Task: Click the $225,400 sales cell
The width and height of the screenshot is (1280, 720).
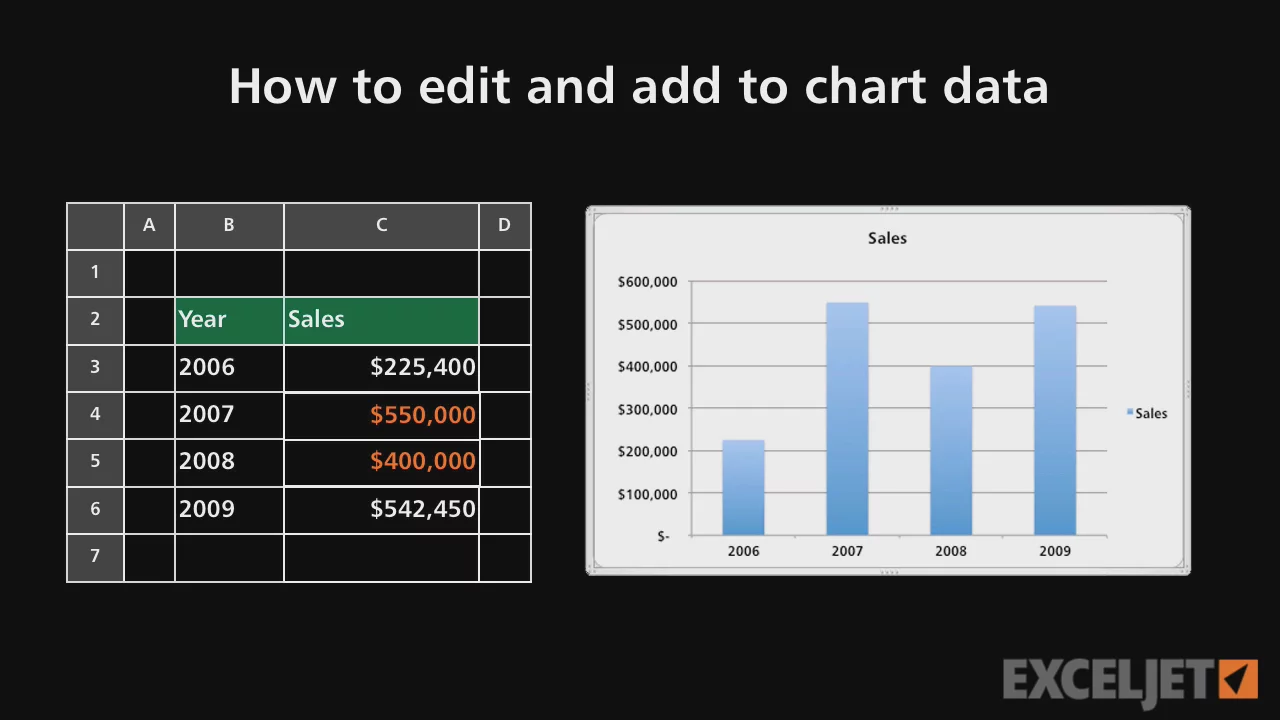Action: [381, 368]
